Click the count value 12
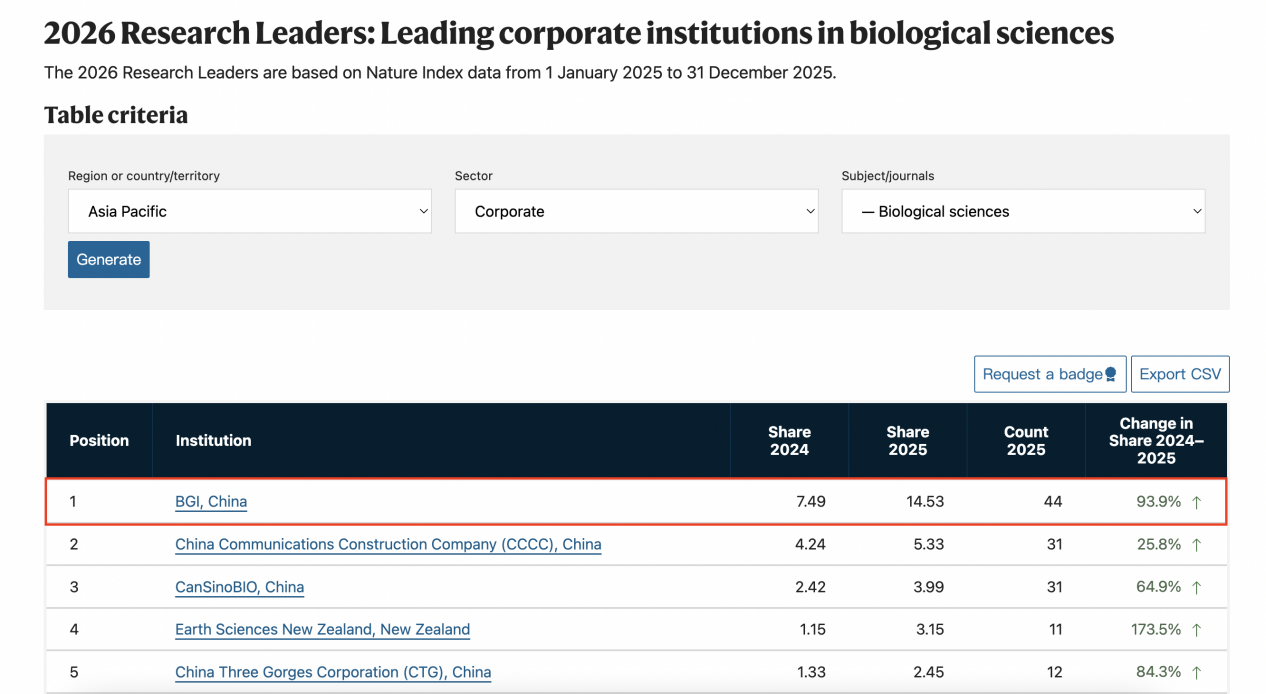 1054,672
